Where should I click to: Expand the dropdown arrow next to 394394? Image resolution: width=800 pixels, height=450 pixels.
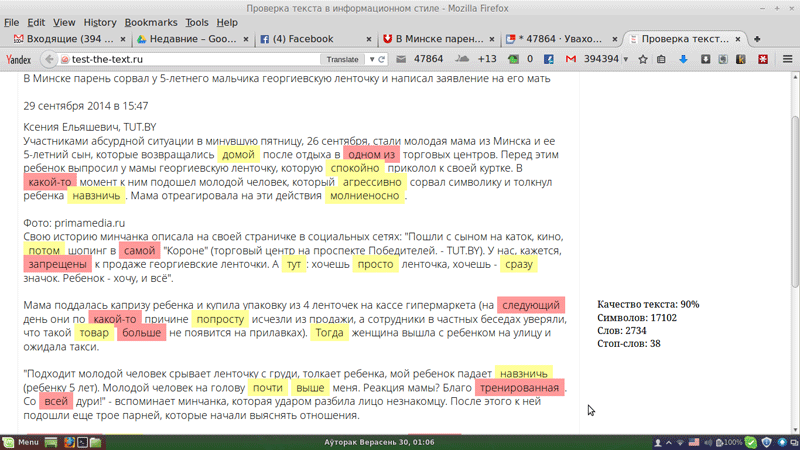click(628, 60)
